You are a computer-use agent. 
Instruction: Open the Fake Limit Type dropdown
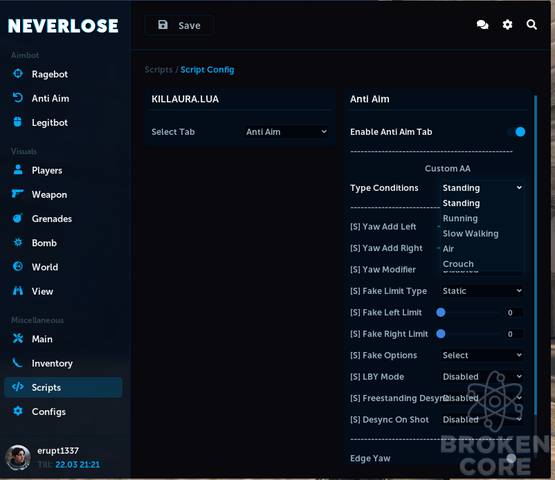(x=482, y=291)
